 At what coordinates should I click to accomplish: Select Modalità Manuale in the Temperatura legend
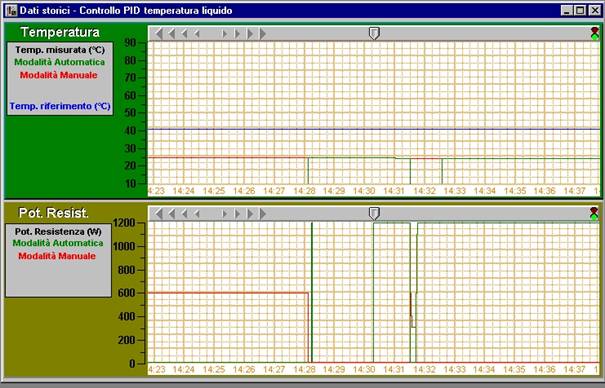click(59, 75)
